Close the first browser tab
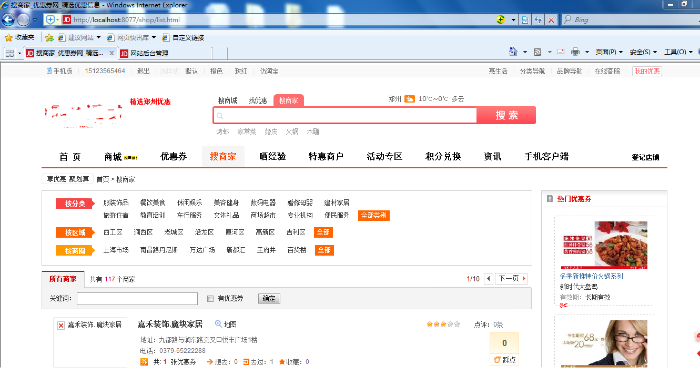This screenshot has height=368, width=700. [112, 53]
